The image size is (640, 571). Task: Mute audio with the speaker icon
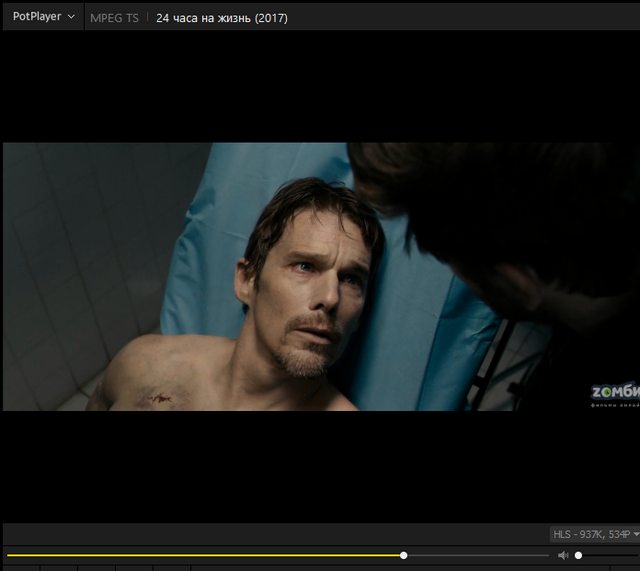[x=563, y=555]
